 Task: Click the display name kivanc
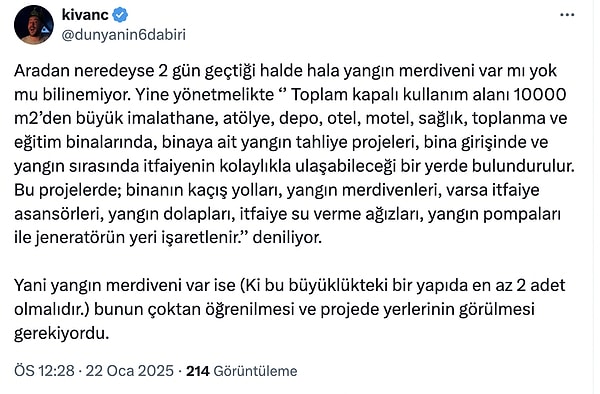(85, 15)
